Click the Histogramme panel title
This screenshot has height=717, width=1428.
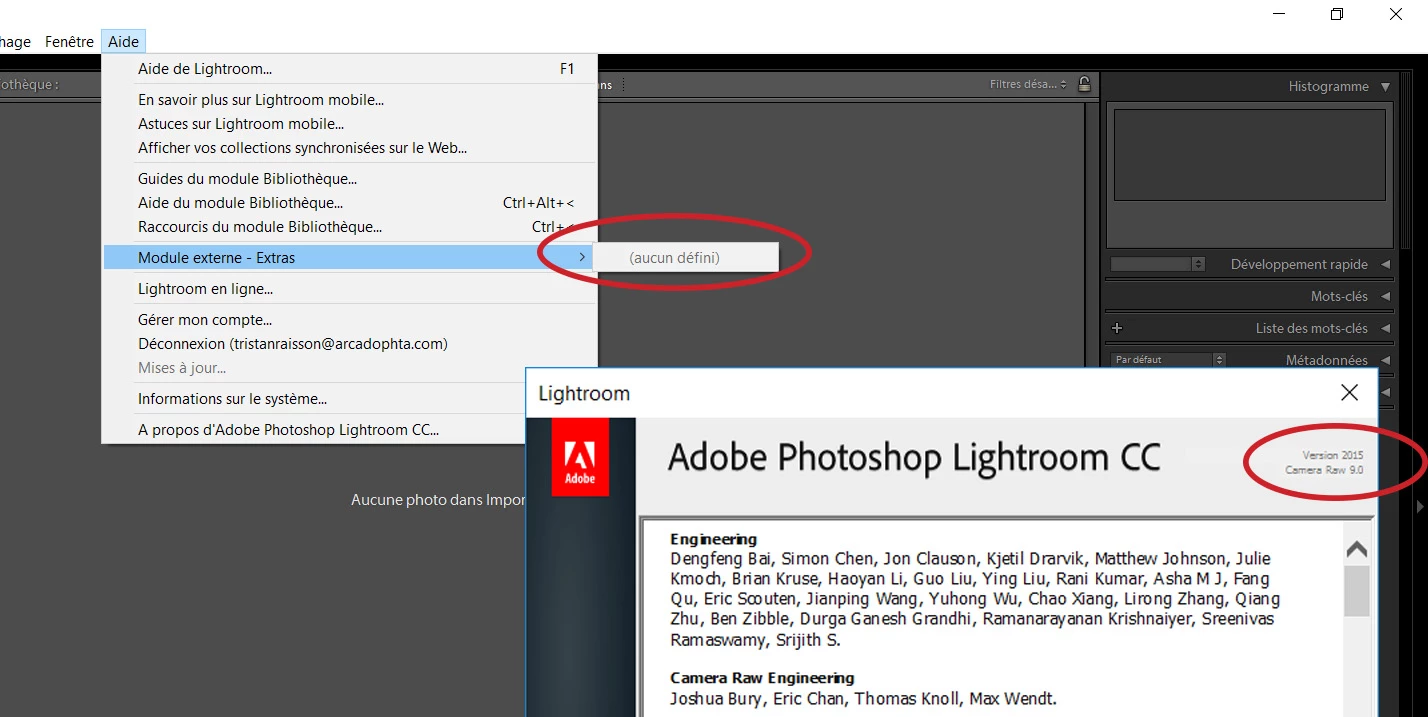1328,87
